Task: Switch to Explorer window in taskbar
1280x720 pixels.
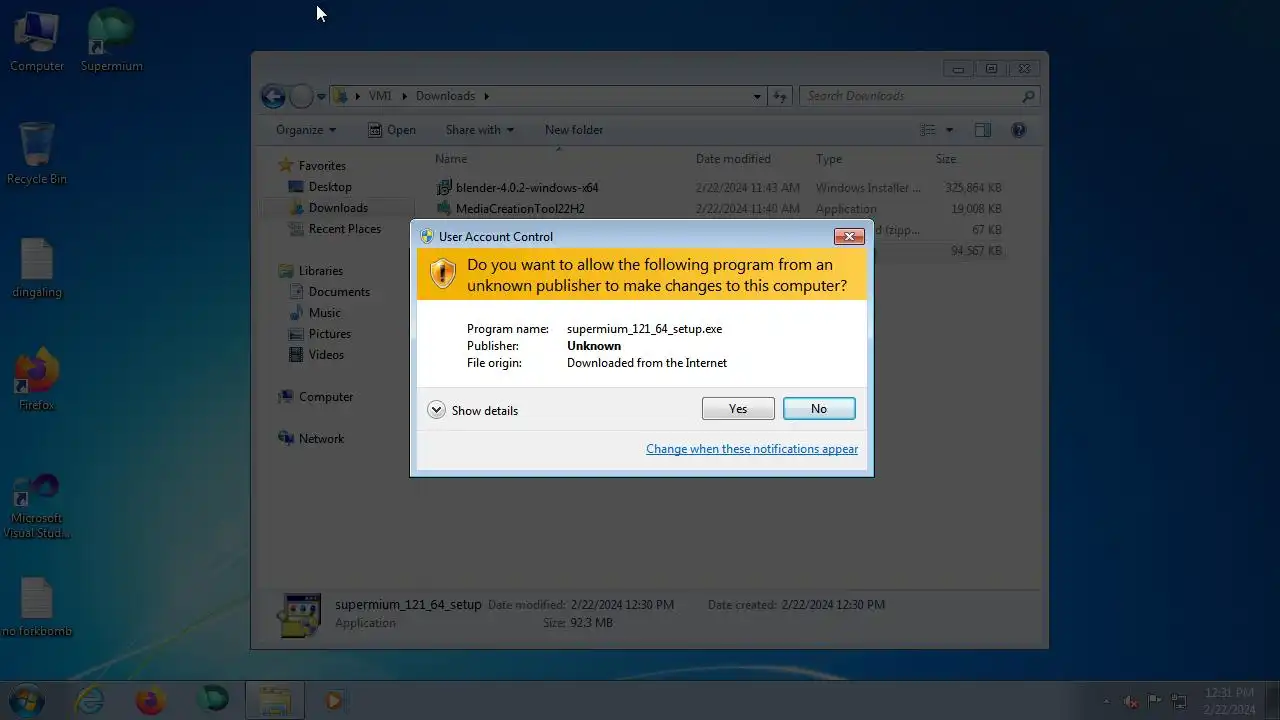Action: [x=274, y=701]
